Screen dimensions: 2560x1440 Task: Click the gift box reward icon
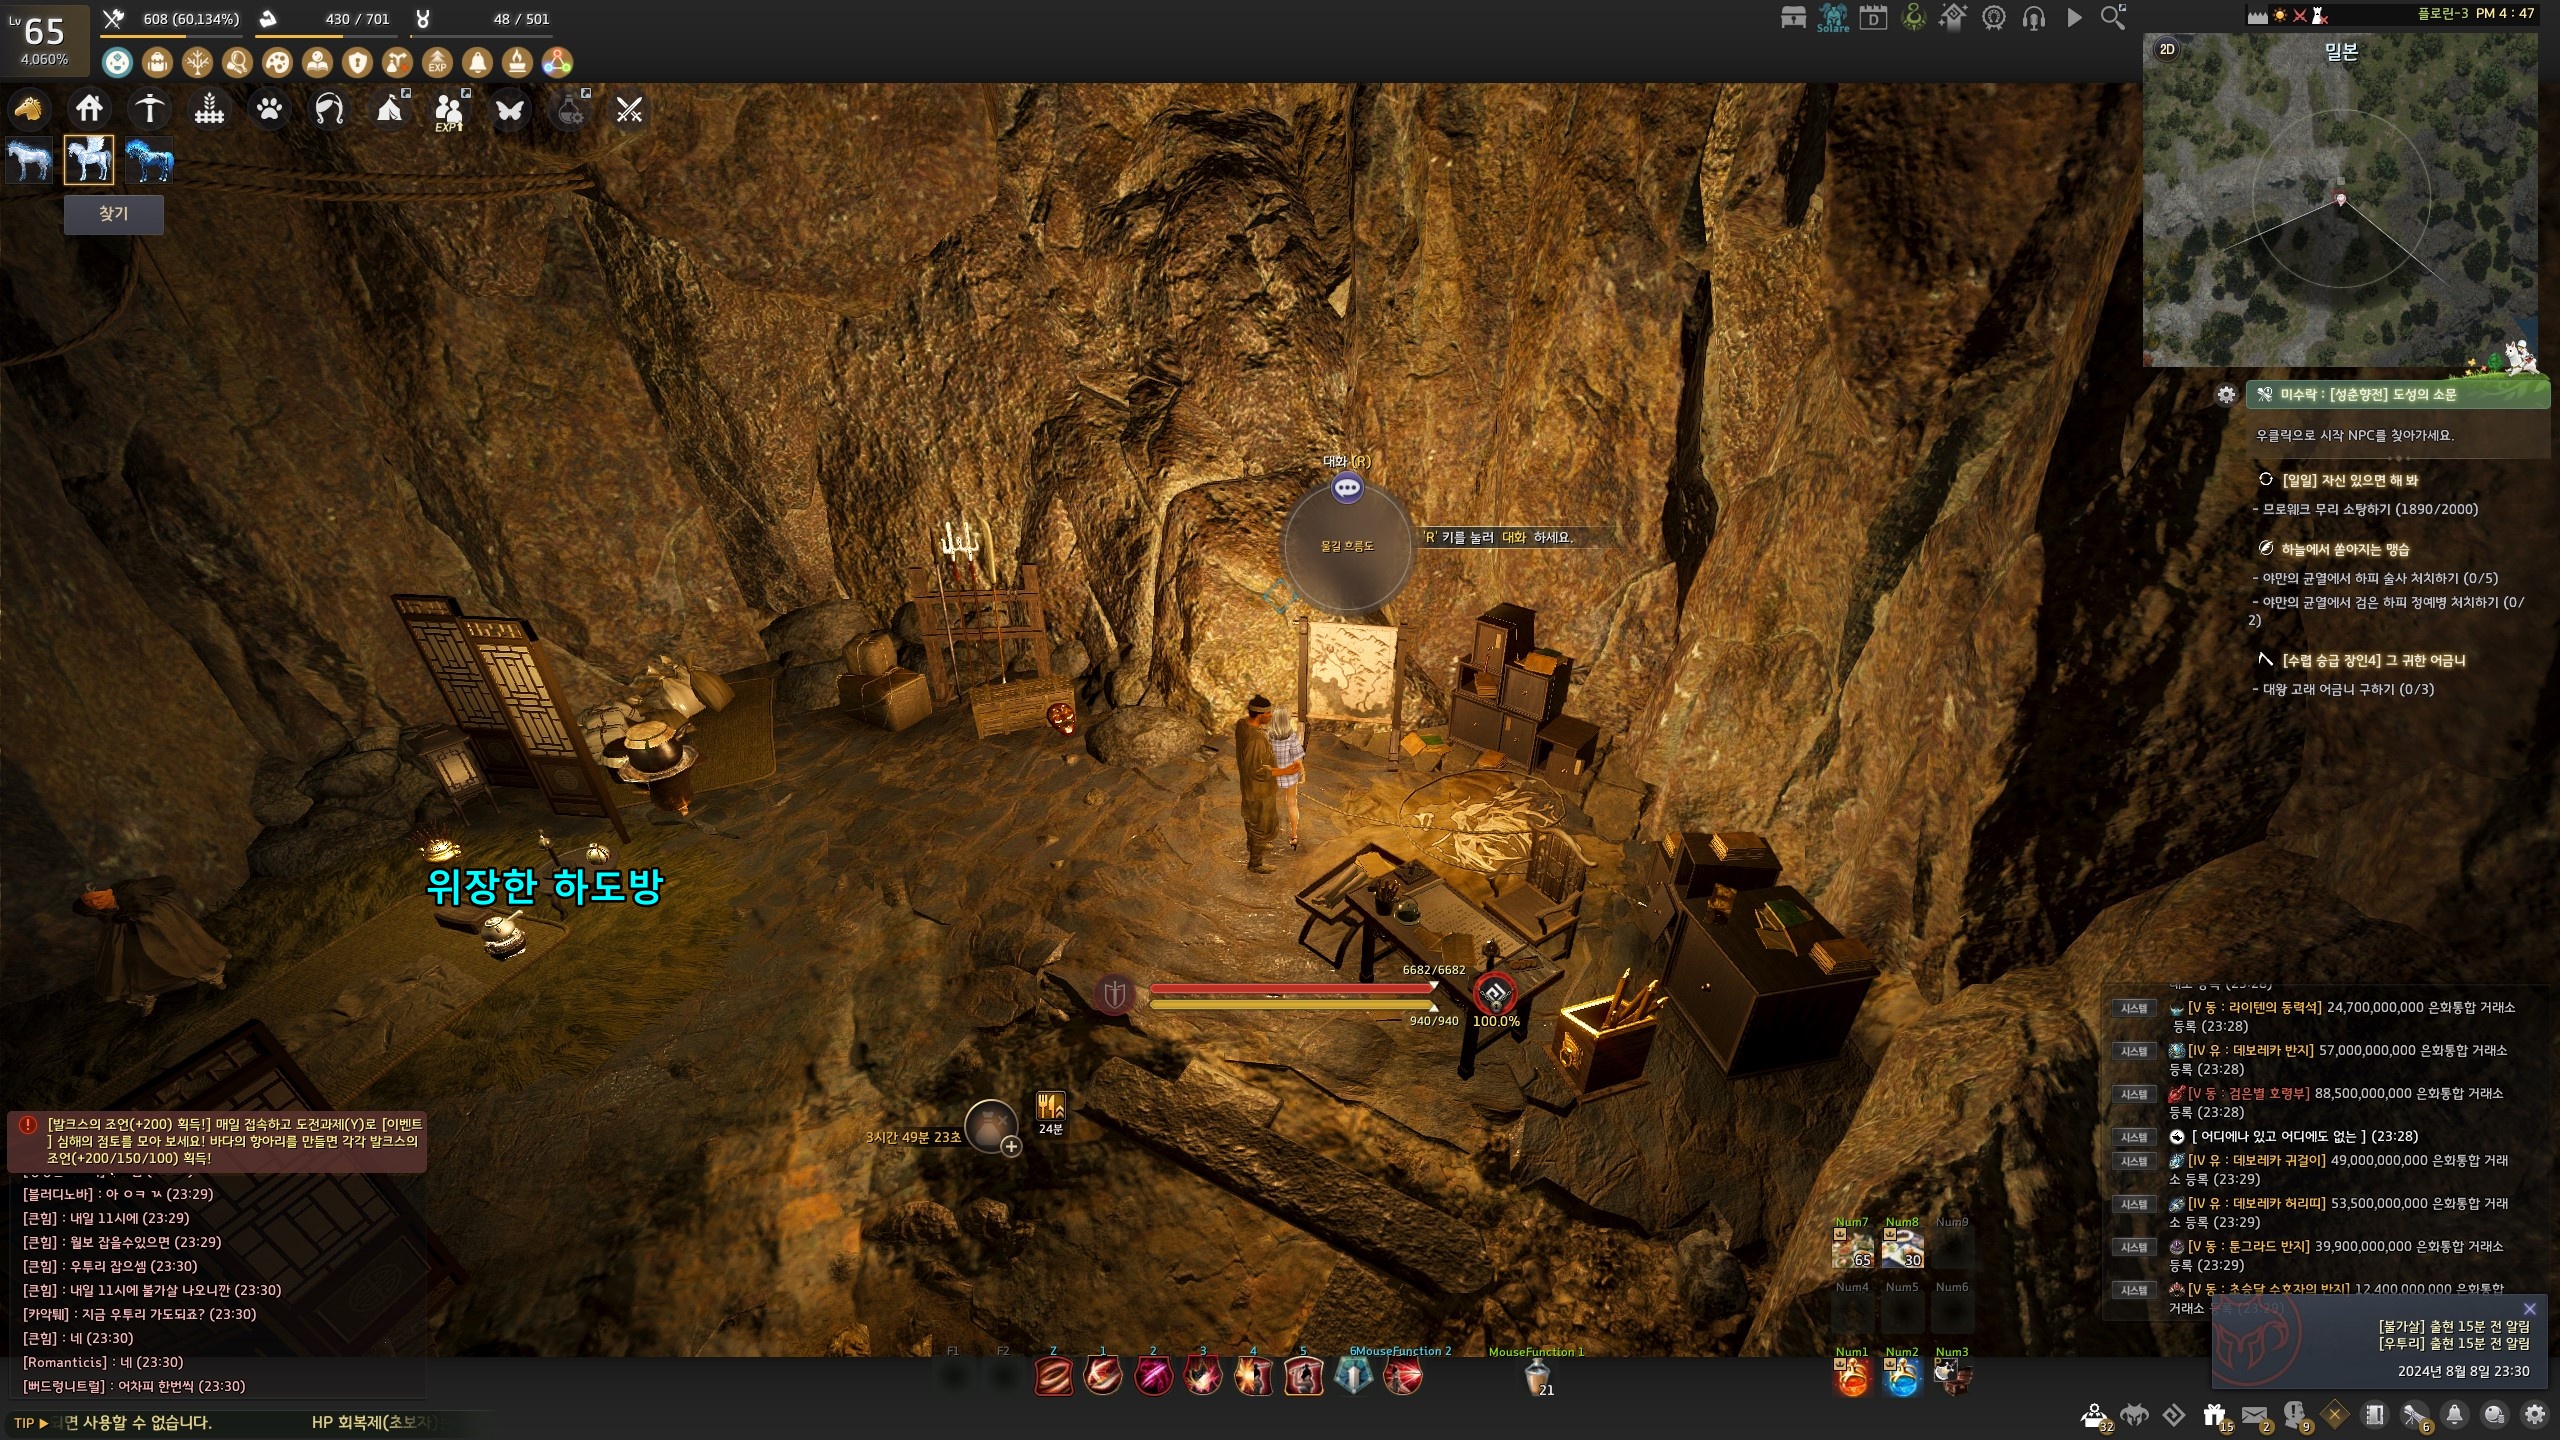tap(2214, 1415)
